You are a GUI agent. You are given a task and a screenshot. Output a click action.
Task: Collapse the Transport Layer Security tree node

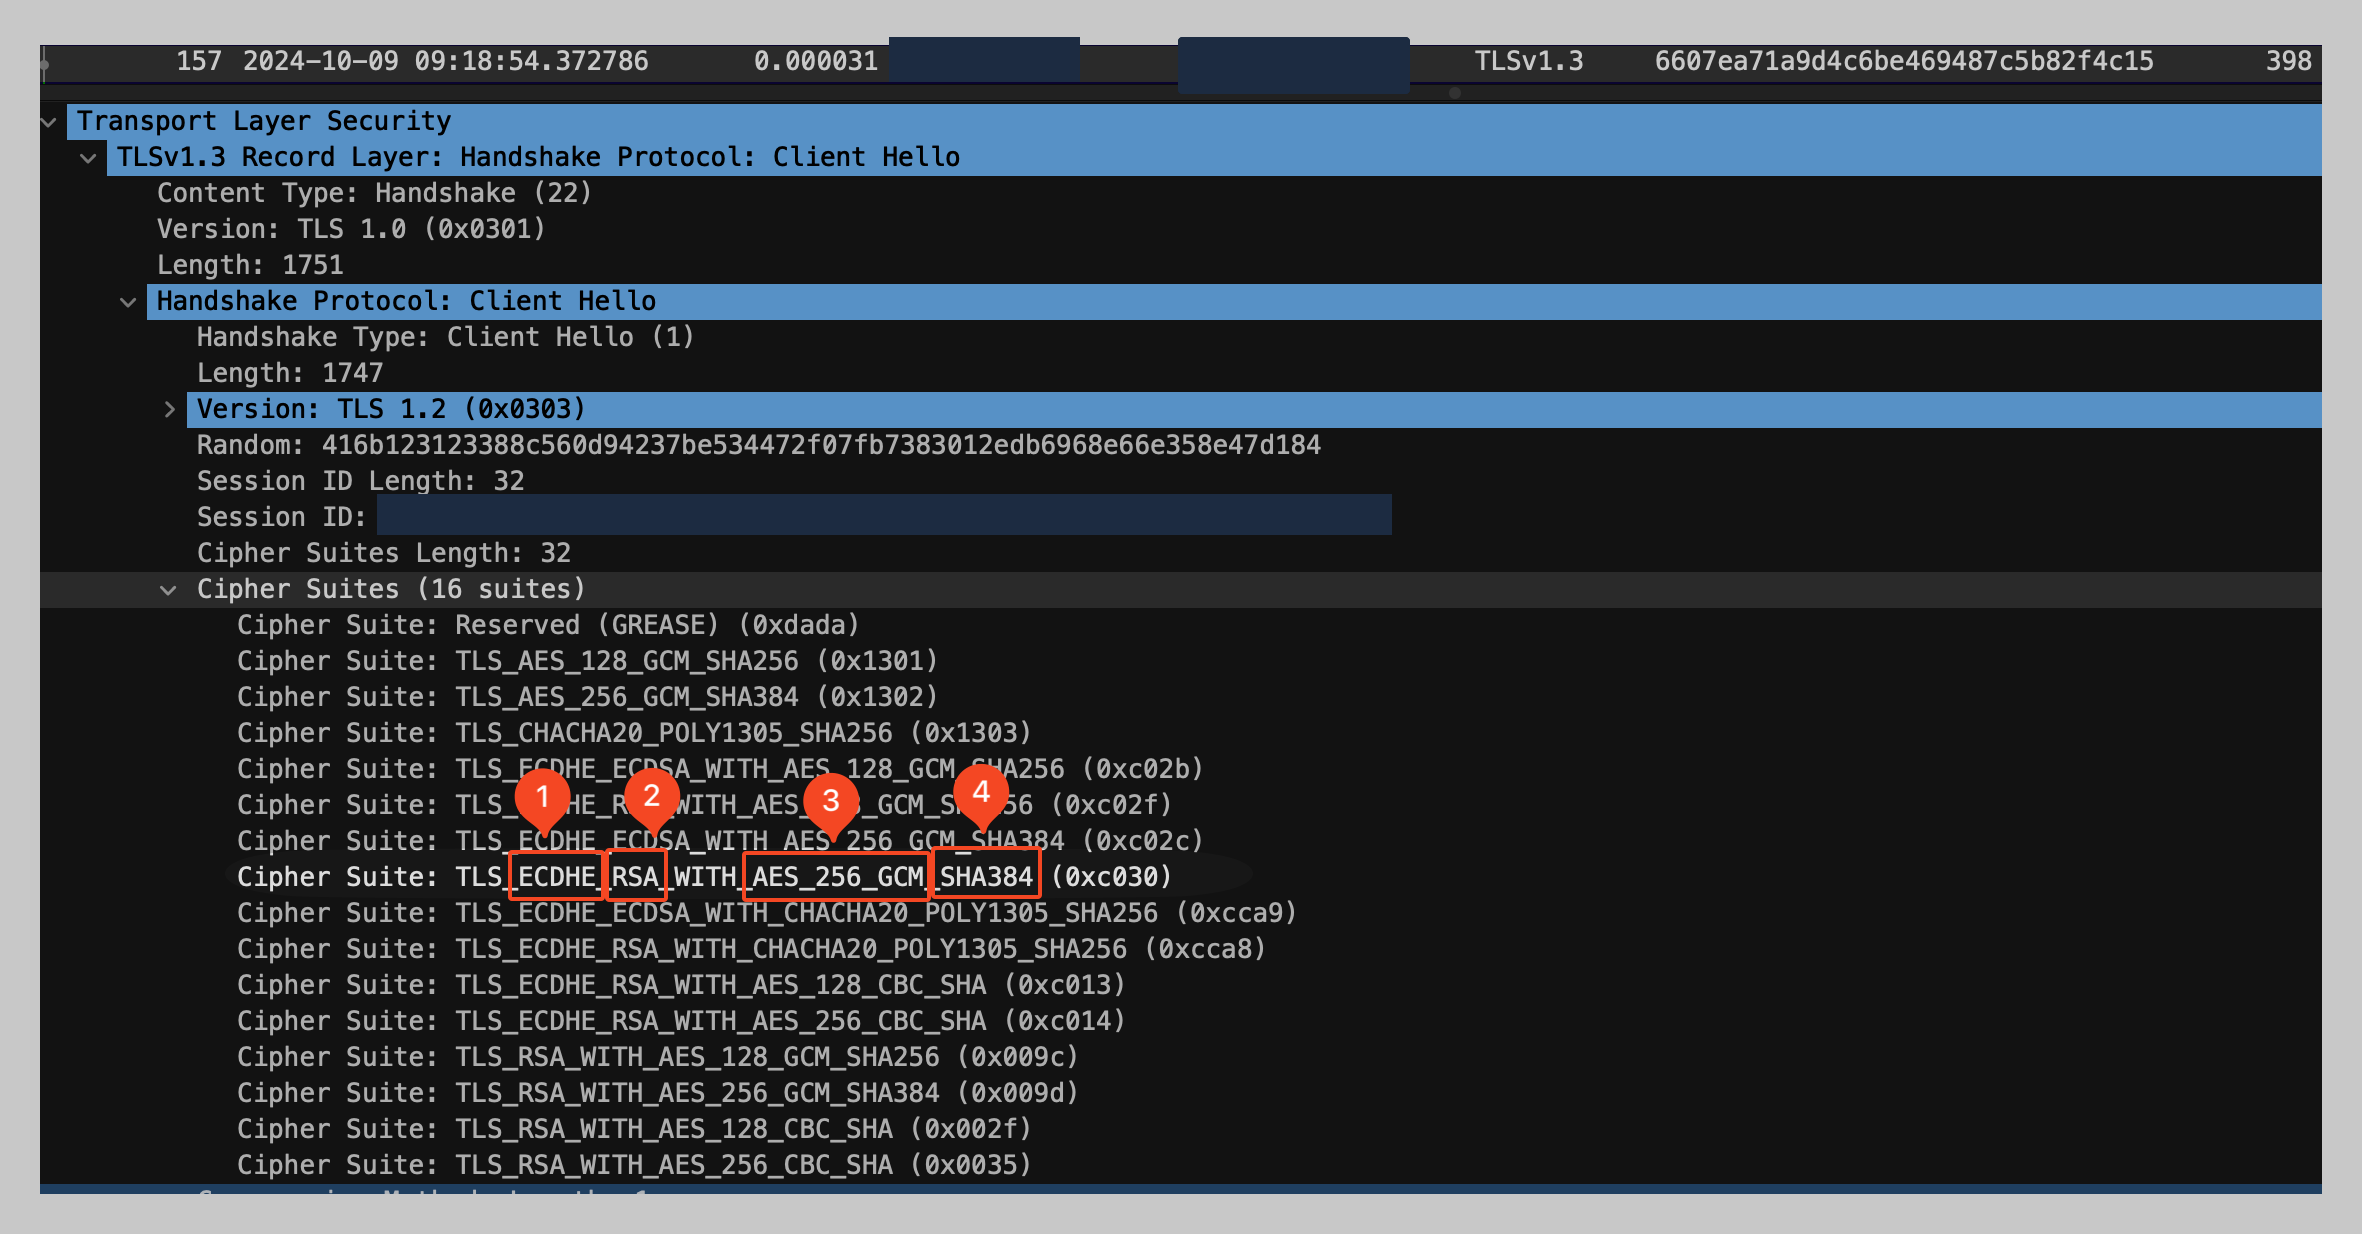48,122
